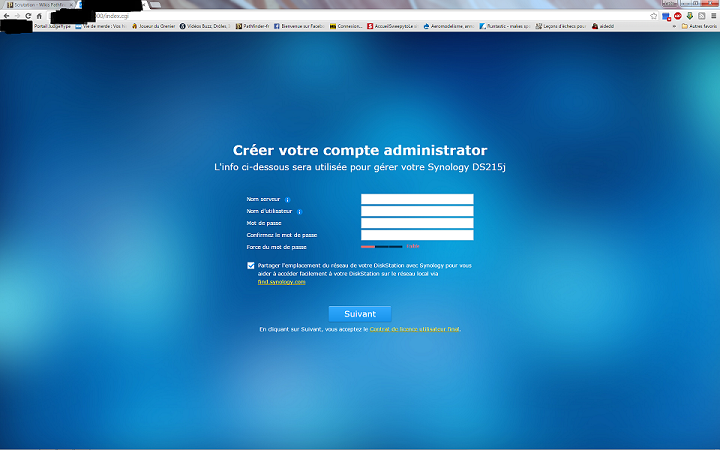Open the AccueilSweepytoLe bookmark
The width and height of the screenshot is (720, 450).
(393, 26)
